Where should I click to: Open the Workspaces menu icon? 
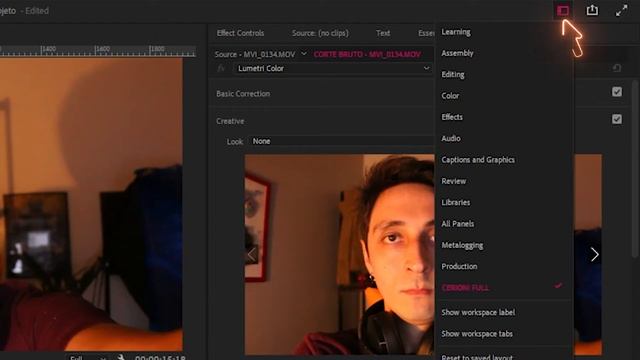point(563,11)
